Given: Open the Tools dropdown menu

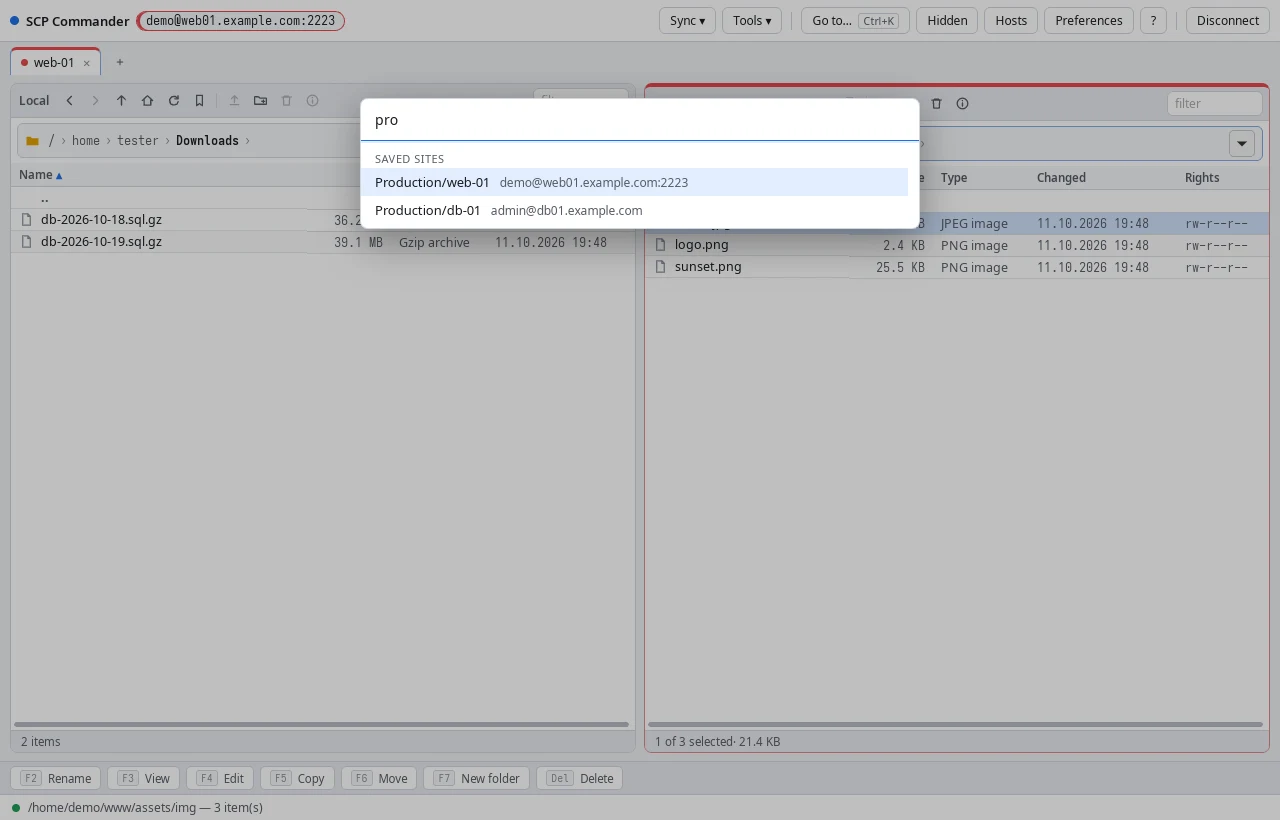Looking at the screenshot, I should [751, 20].
